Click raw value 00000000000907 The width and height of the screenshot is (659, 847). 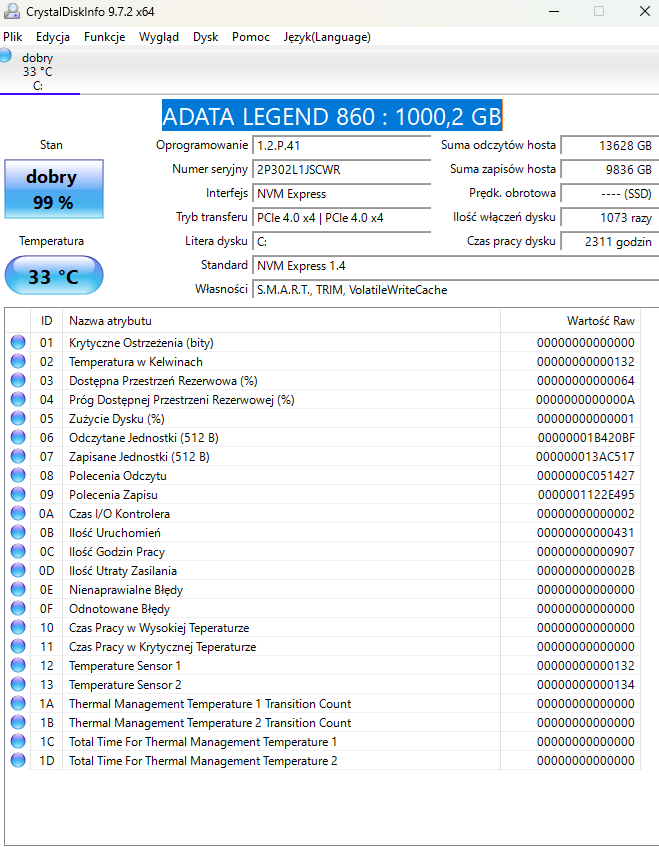coord(586,552)
